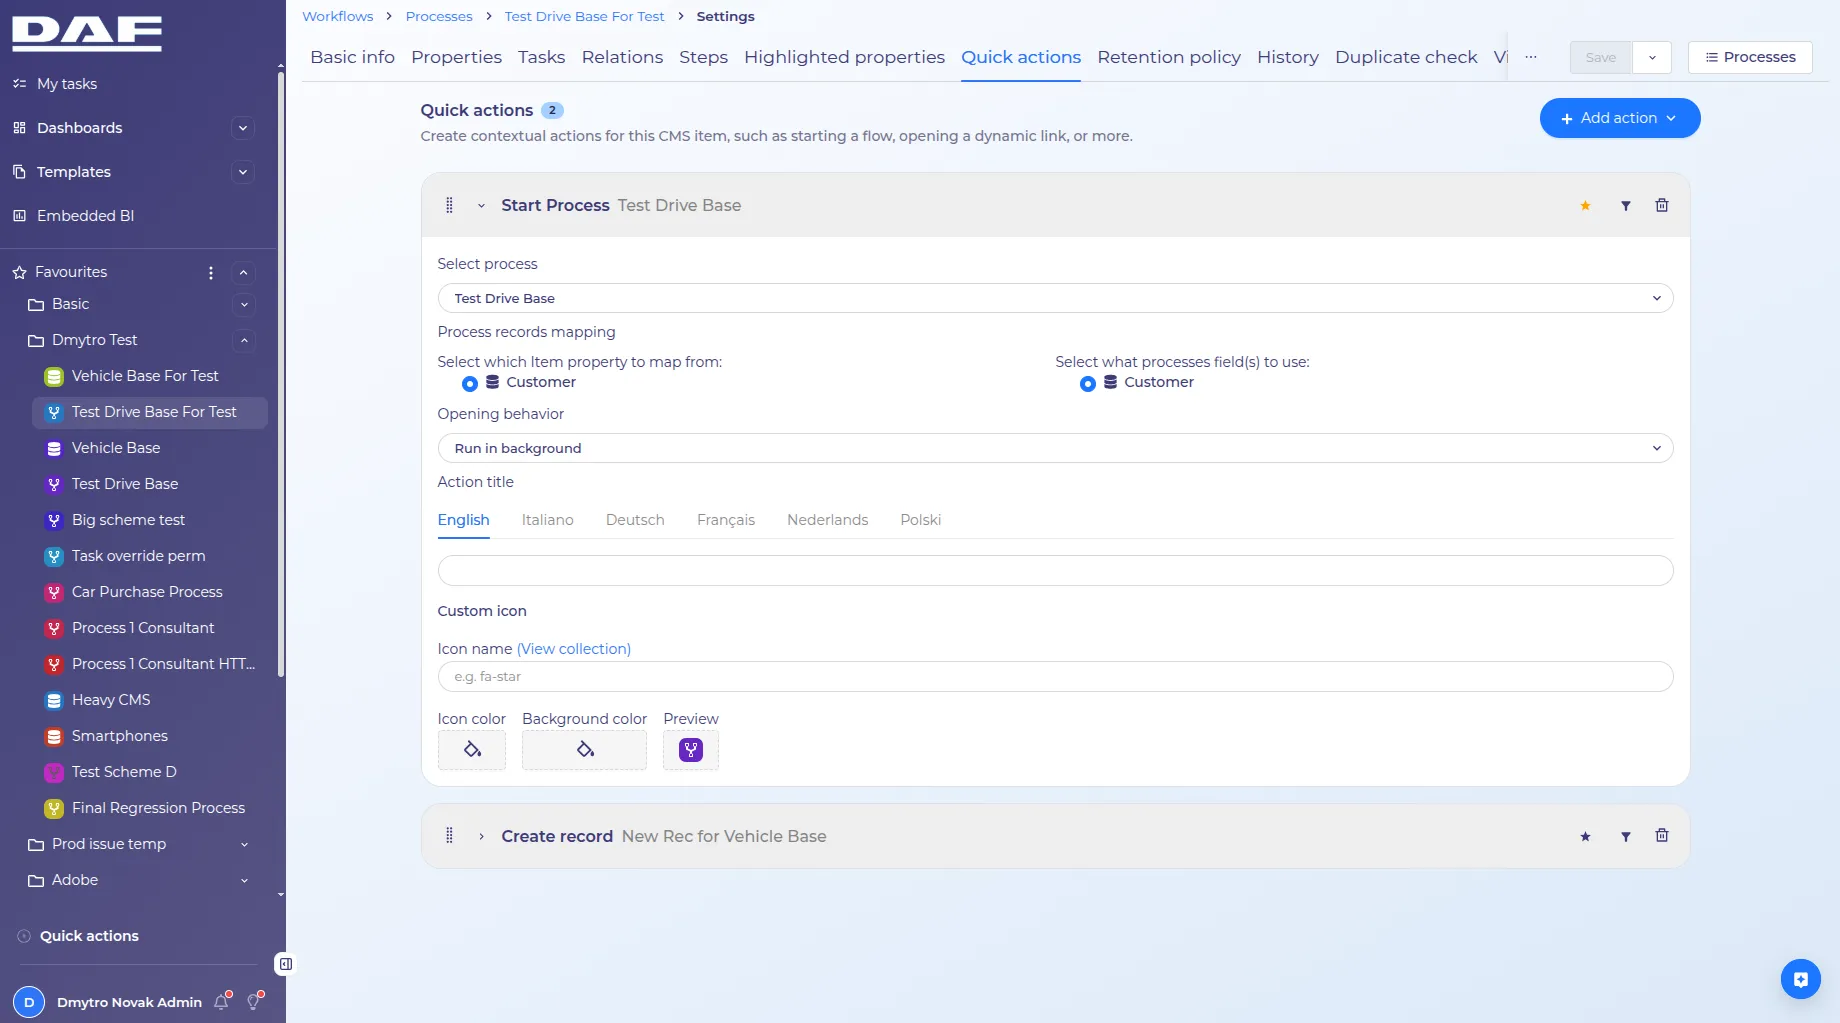This screenshot has width=1840, height=1023.
Task: Select Customer item property radio button
Action: (x=469, y=384)
